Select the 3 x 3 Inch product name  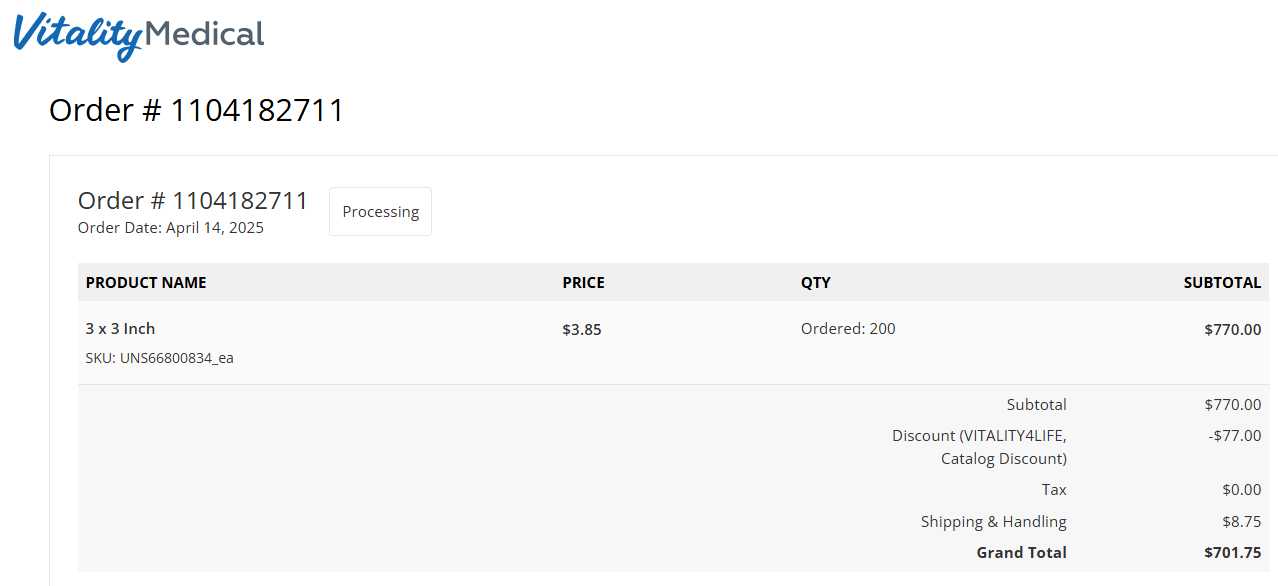(120, 329)
